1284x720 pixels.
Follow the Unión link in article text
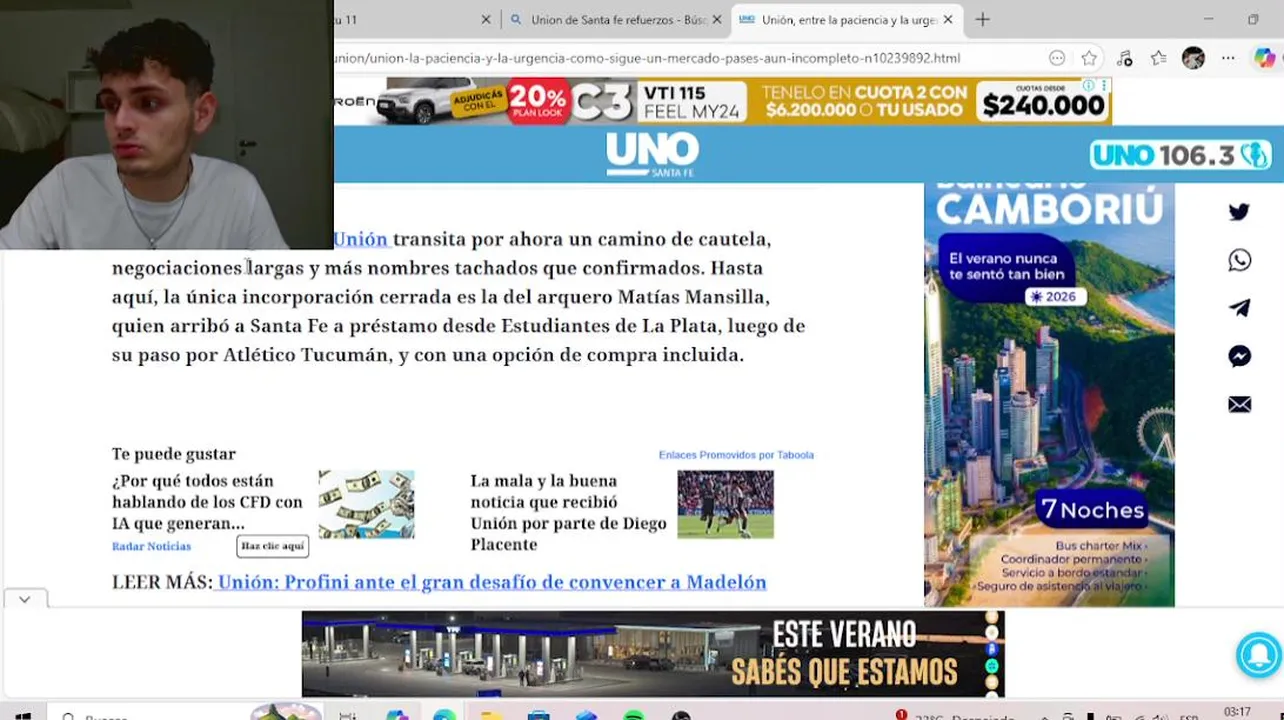click(360, 239)
